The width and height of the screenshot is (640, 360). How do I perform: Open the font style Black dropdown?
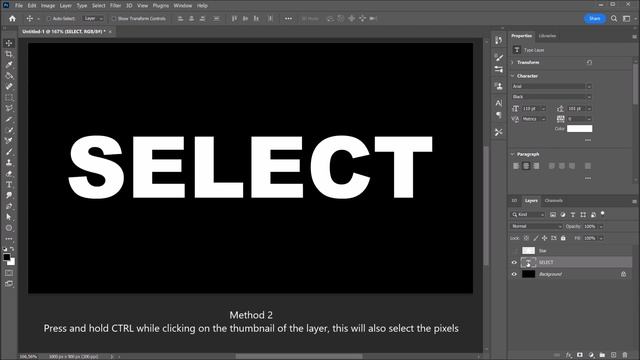(551, 97)
